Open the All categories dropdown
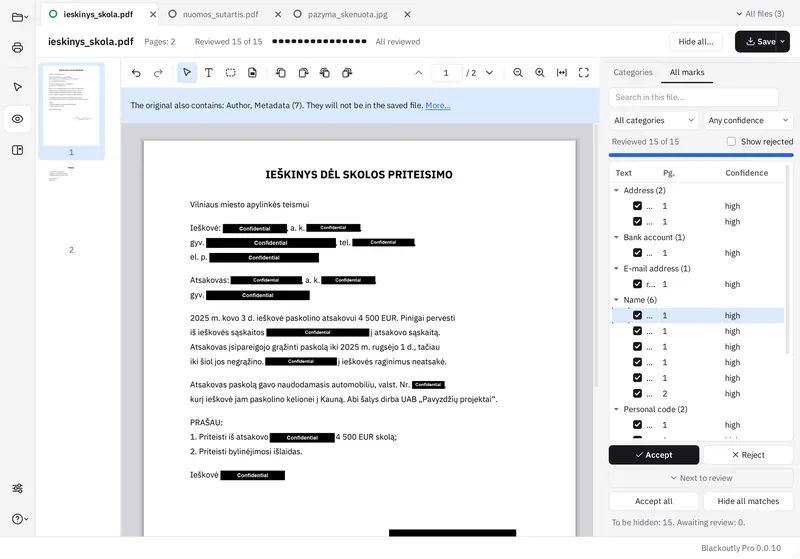This screenshot has width=800, height=559. click(654, 120)
